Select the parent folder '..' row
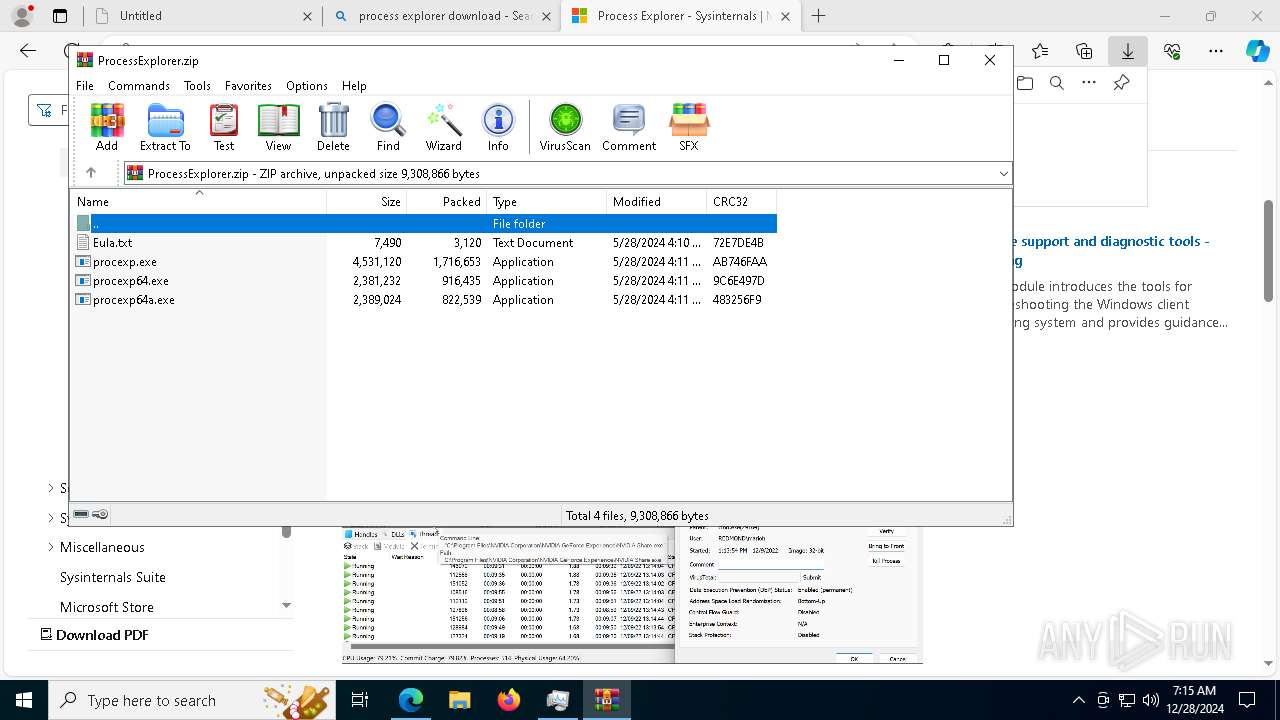The width and height of the screenshot is (1280, 720). coord(424,224)
